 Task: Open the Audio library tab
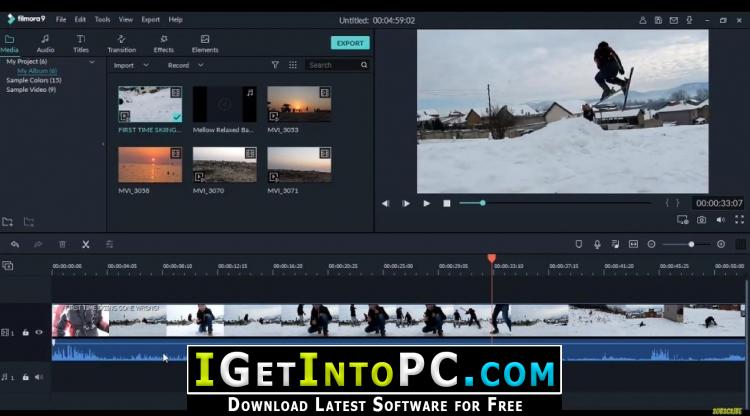[x=45, y=44]
